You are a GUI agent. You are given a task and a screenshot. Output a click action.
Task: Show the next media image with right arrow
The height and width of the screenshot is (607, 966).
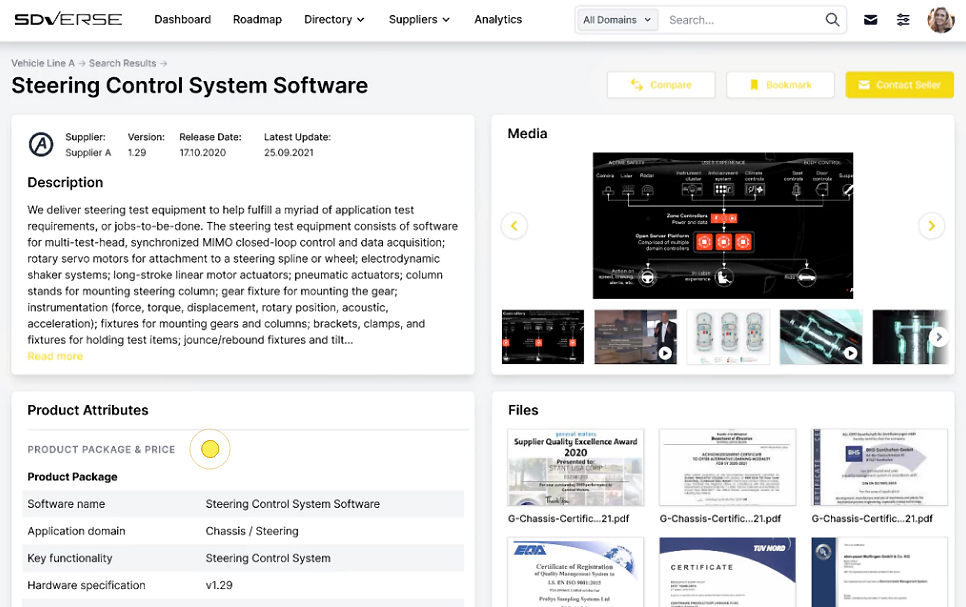(932, 226)
